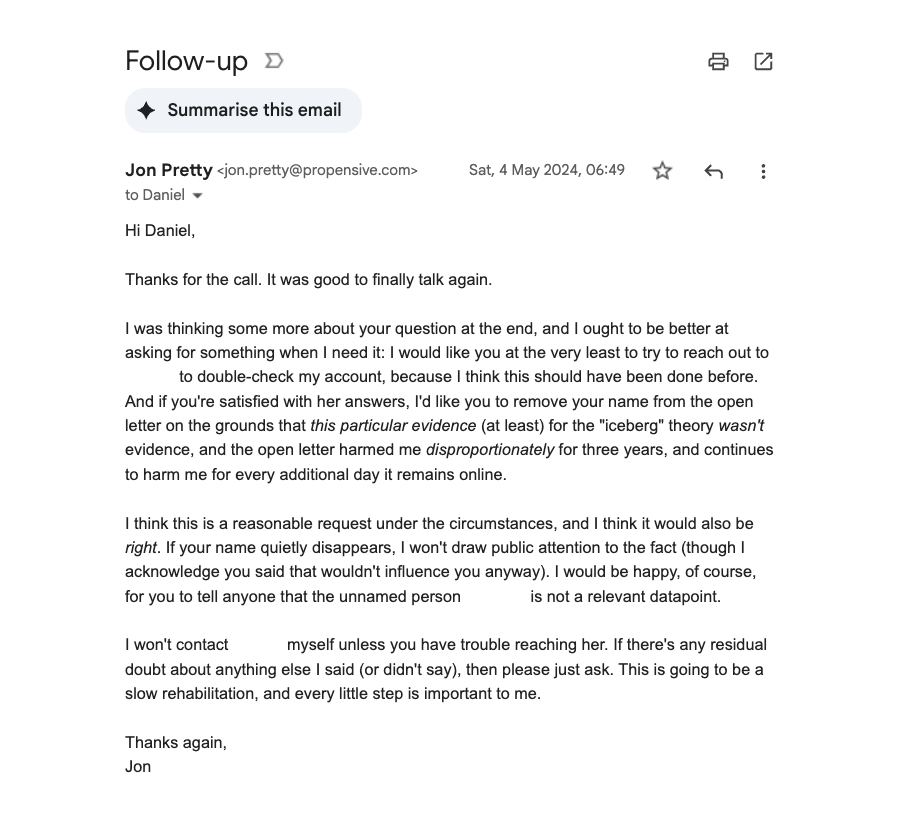This screenshot has width=900, height=823.
Task: Select the jon.pretty@propensive.com address
Action: 317,170
